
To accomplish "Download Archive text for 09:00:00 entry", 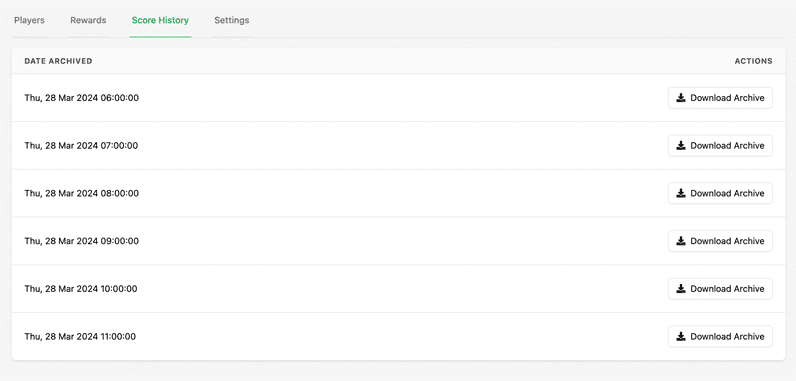I will click(x=727, y=241).
